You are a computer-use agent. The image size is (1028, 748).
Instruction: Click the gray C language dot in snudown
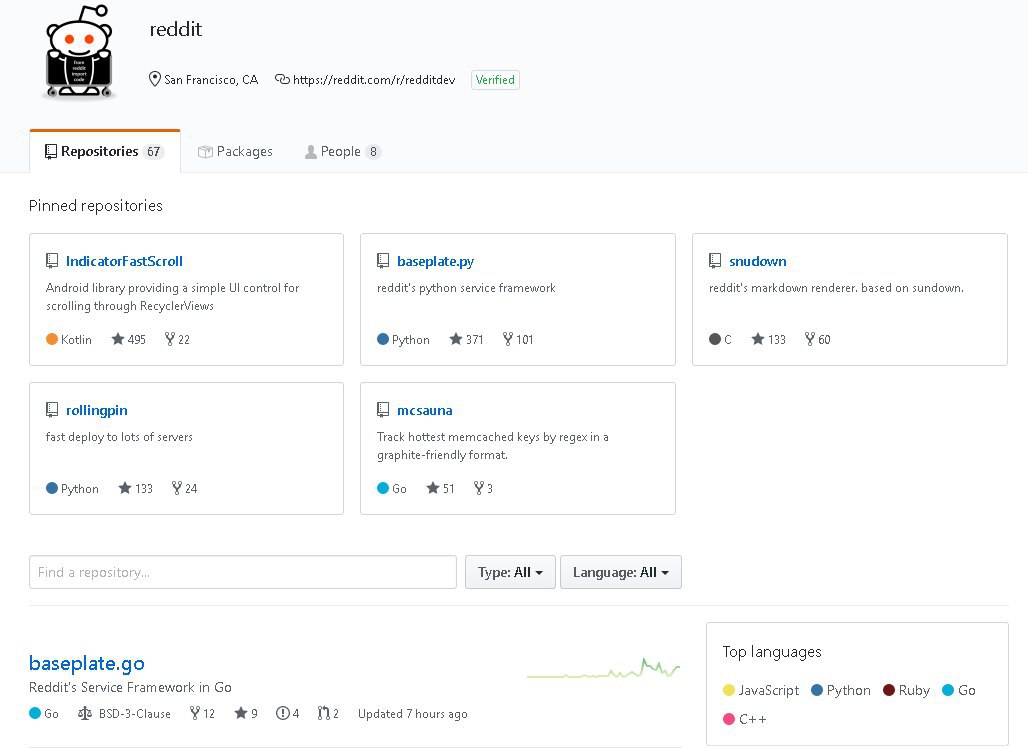tap(715, 339)
